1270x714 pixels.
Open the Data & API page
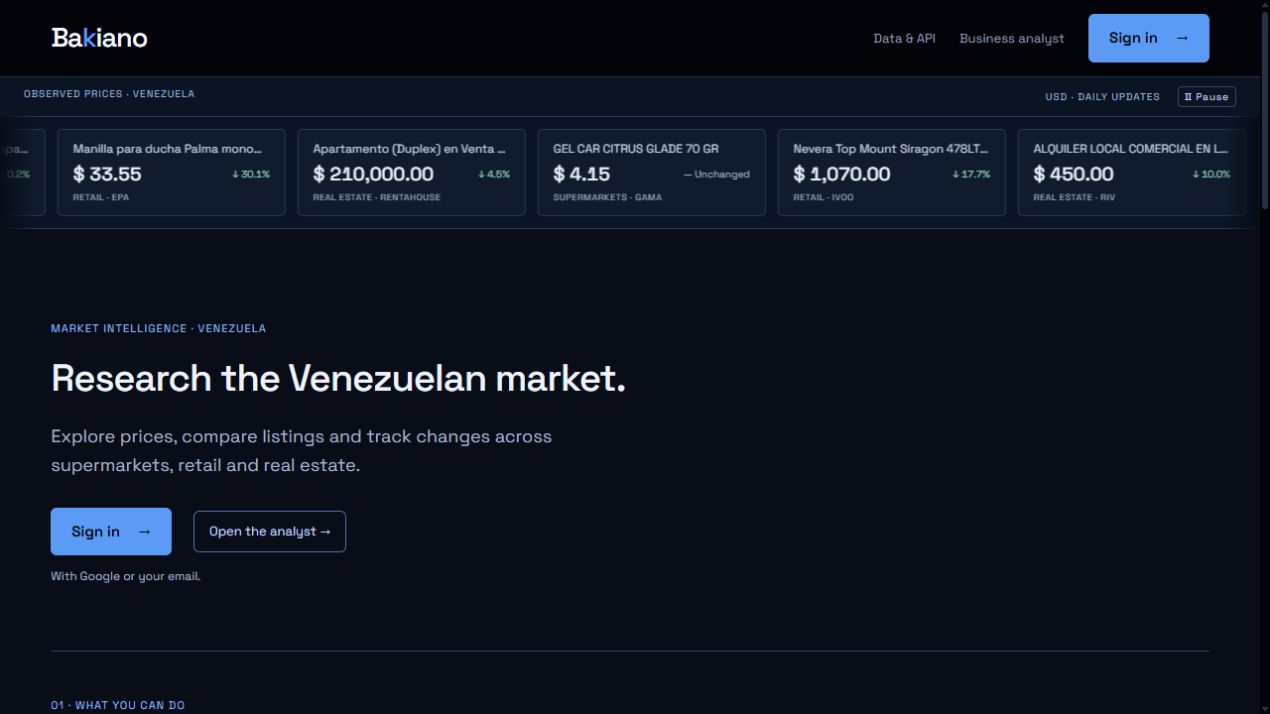[x=904, y=38]
